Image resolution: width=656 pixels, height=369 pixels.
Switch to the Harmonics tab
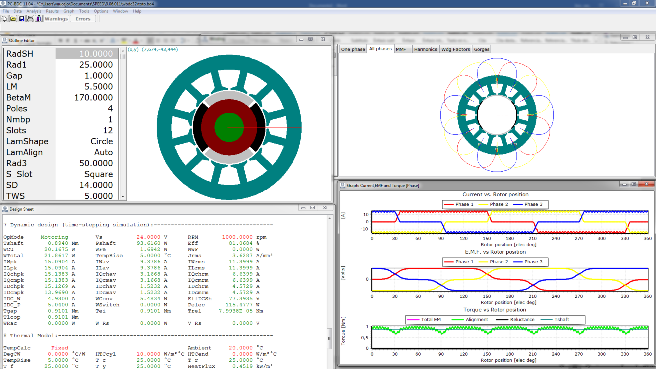pyautogui.click(x=425, y=49)
